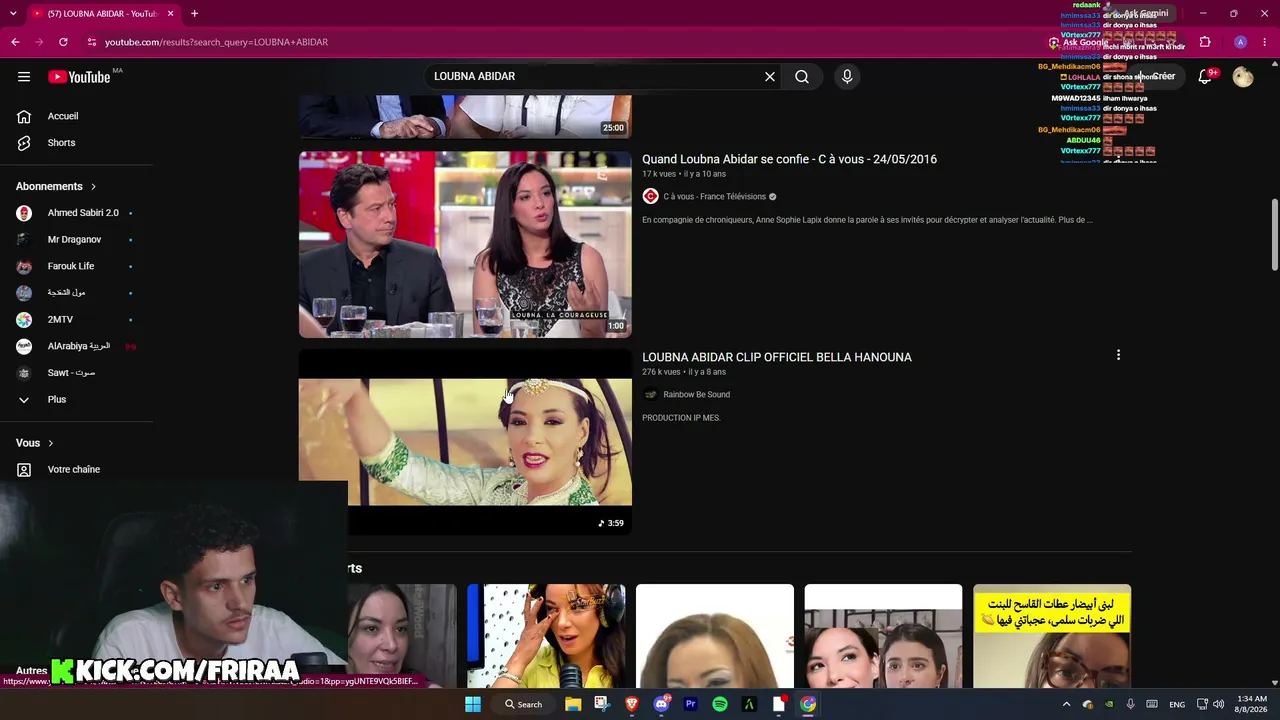
Task: Start voice search with the microphone
Action: [x=847, y=77]
